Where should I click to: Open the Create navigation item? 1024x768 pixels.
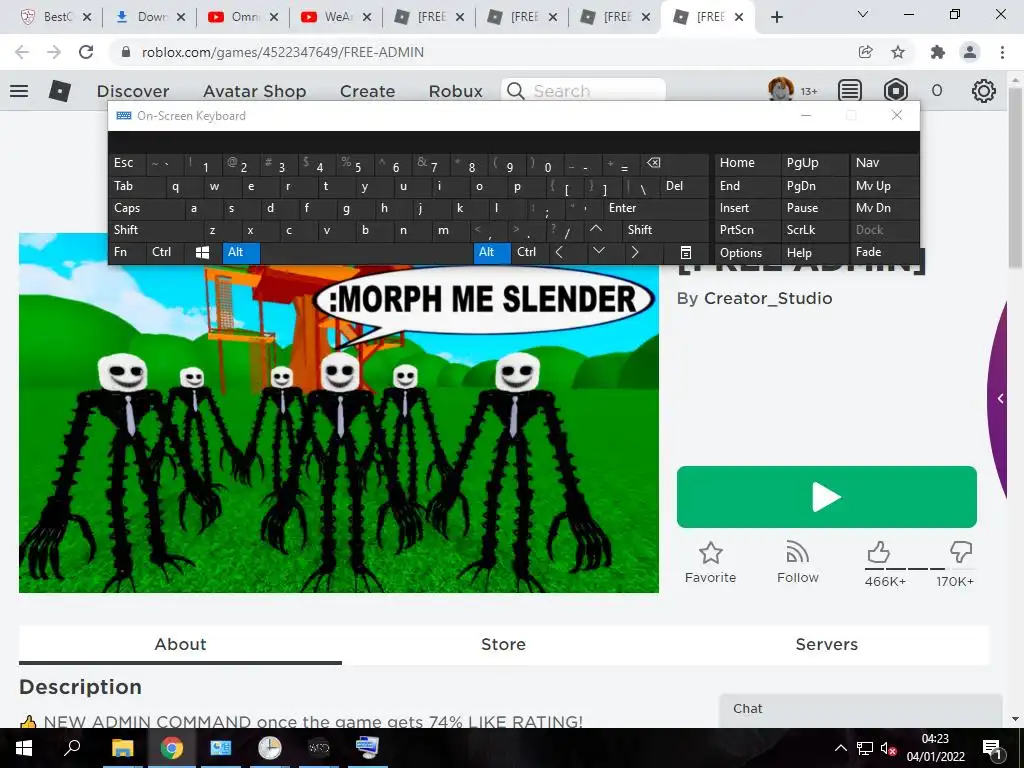tap(368, 91)
